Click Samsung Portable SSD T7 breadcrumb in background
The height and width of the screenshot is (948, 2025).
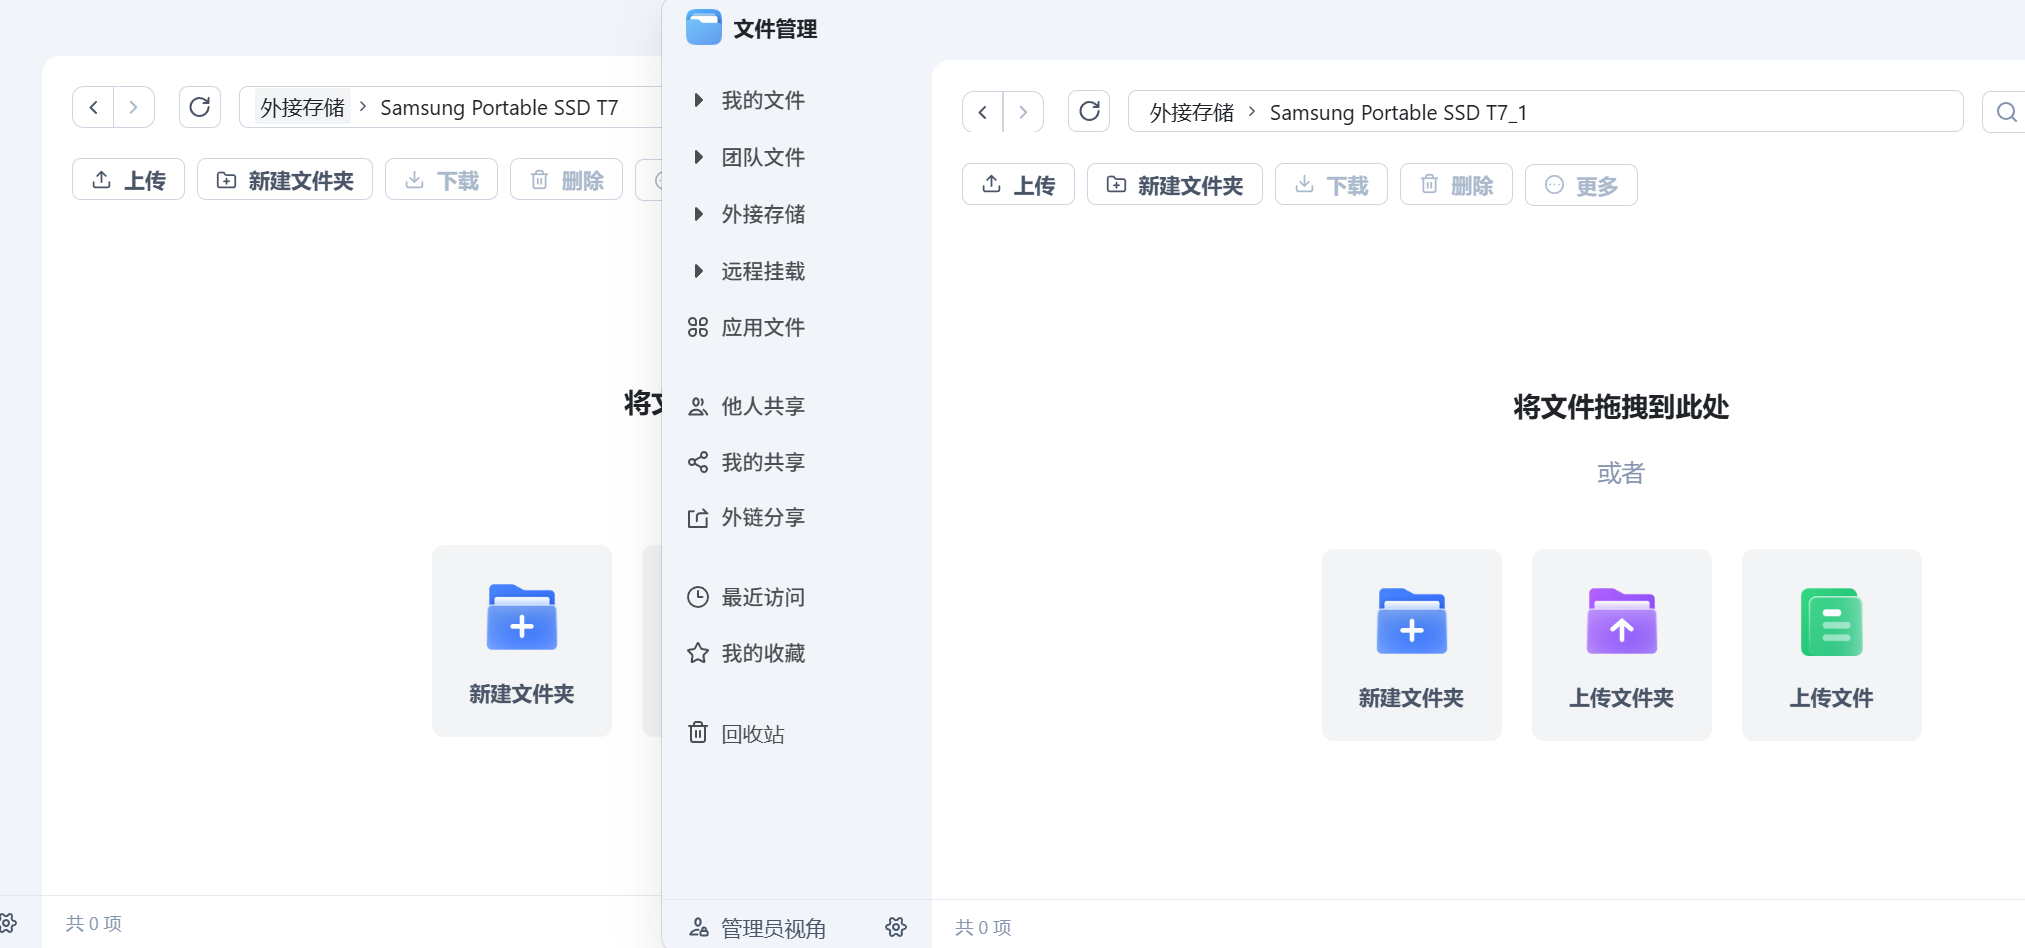coord(499,108)
